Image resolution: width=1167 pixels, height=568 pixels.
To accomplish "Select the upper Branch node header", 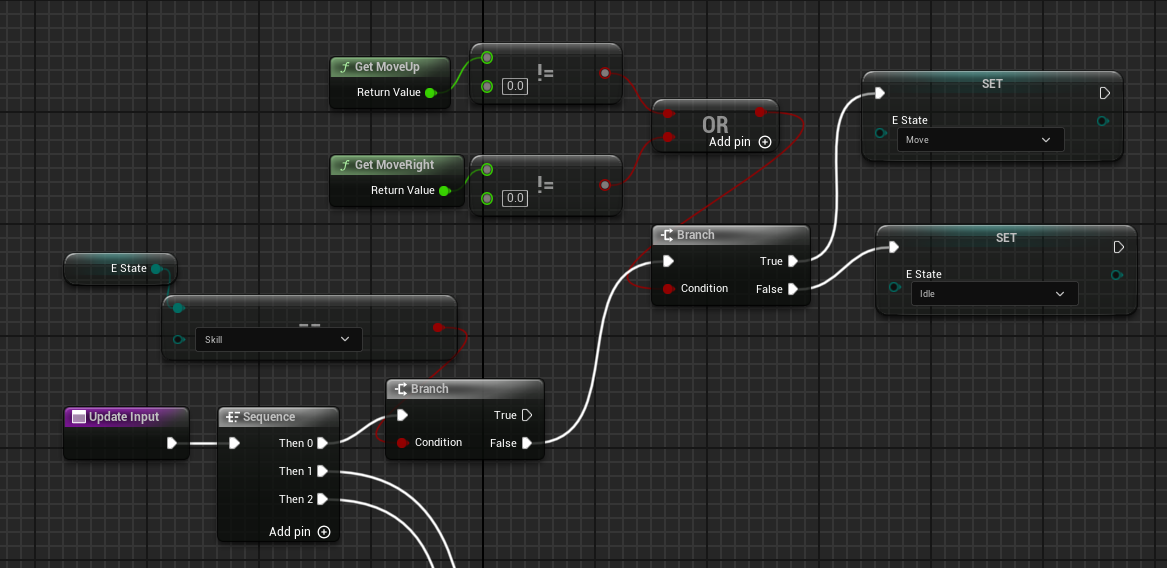I will tap(731, 235).
